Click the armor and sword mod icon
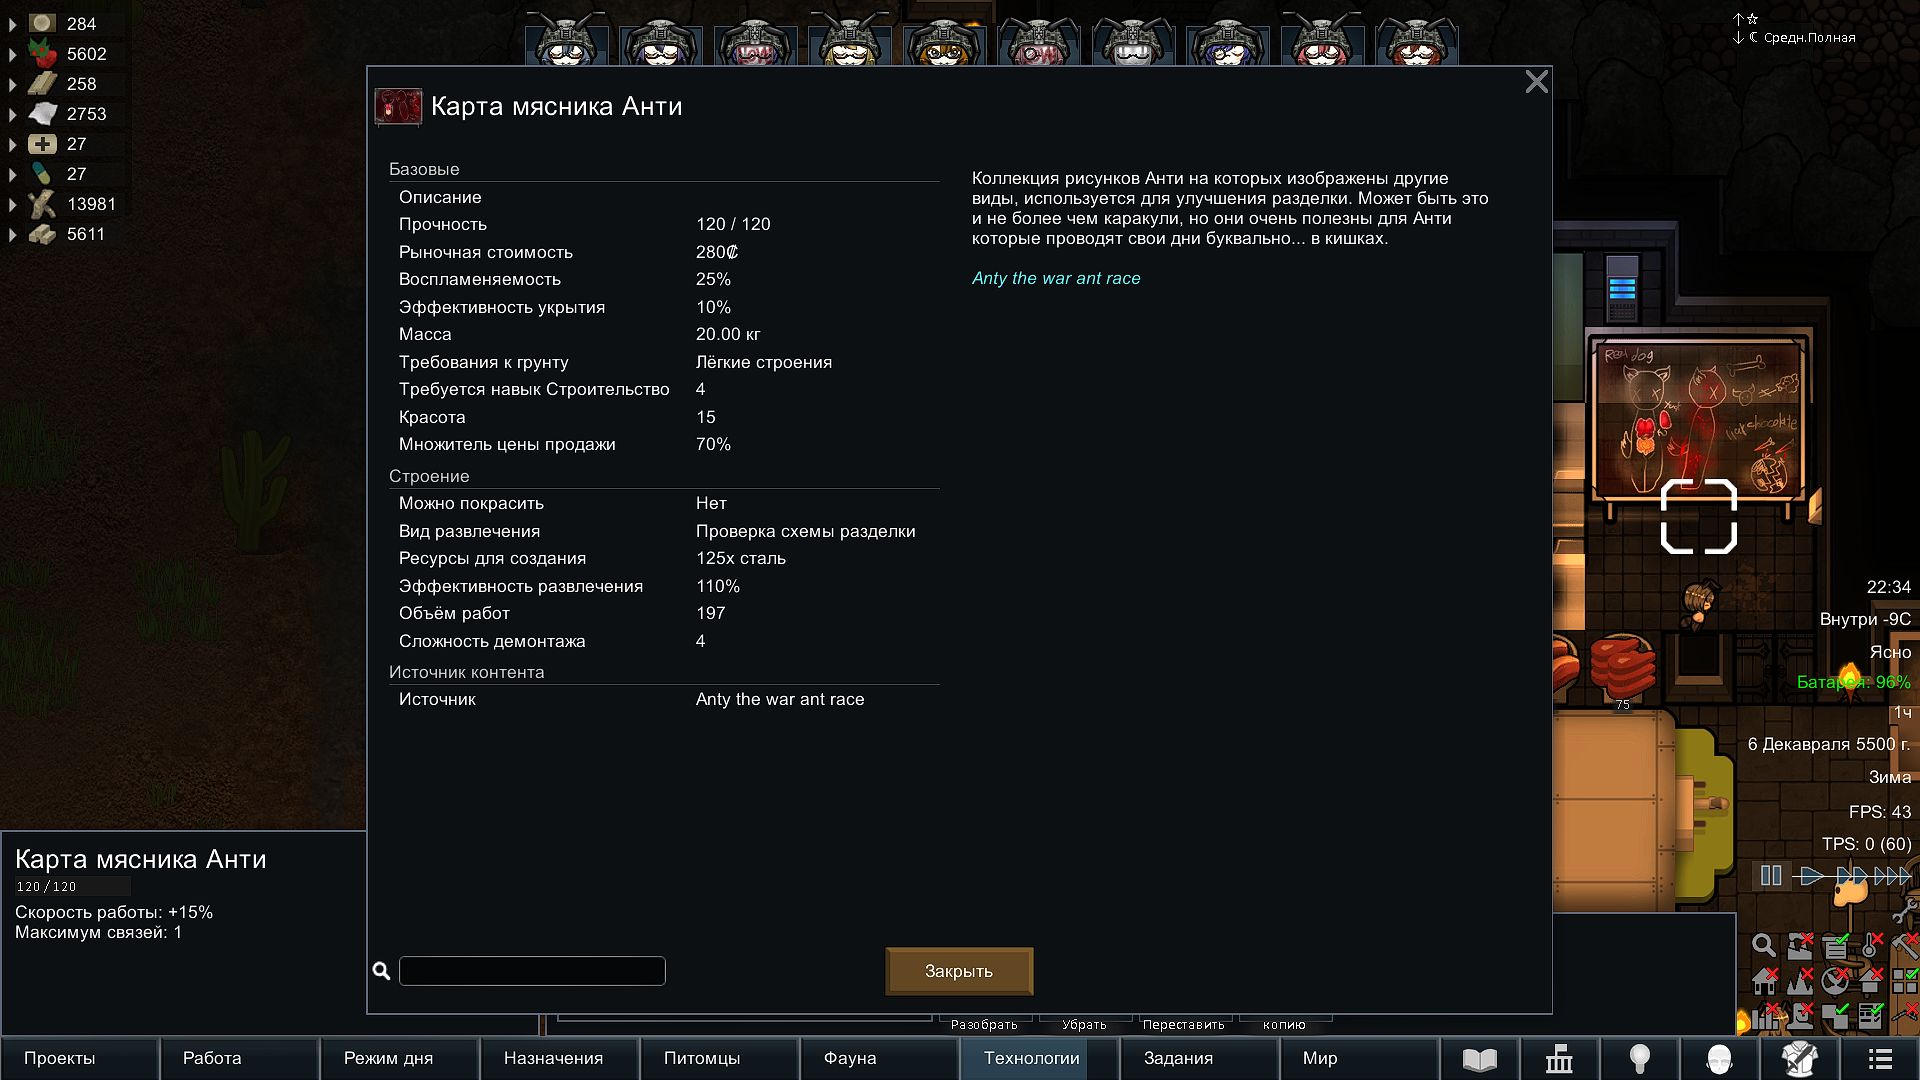1920x1080 pixels. pyautogui.click(x=1800, y=1058)
